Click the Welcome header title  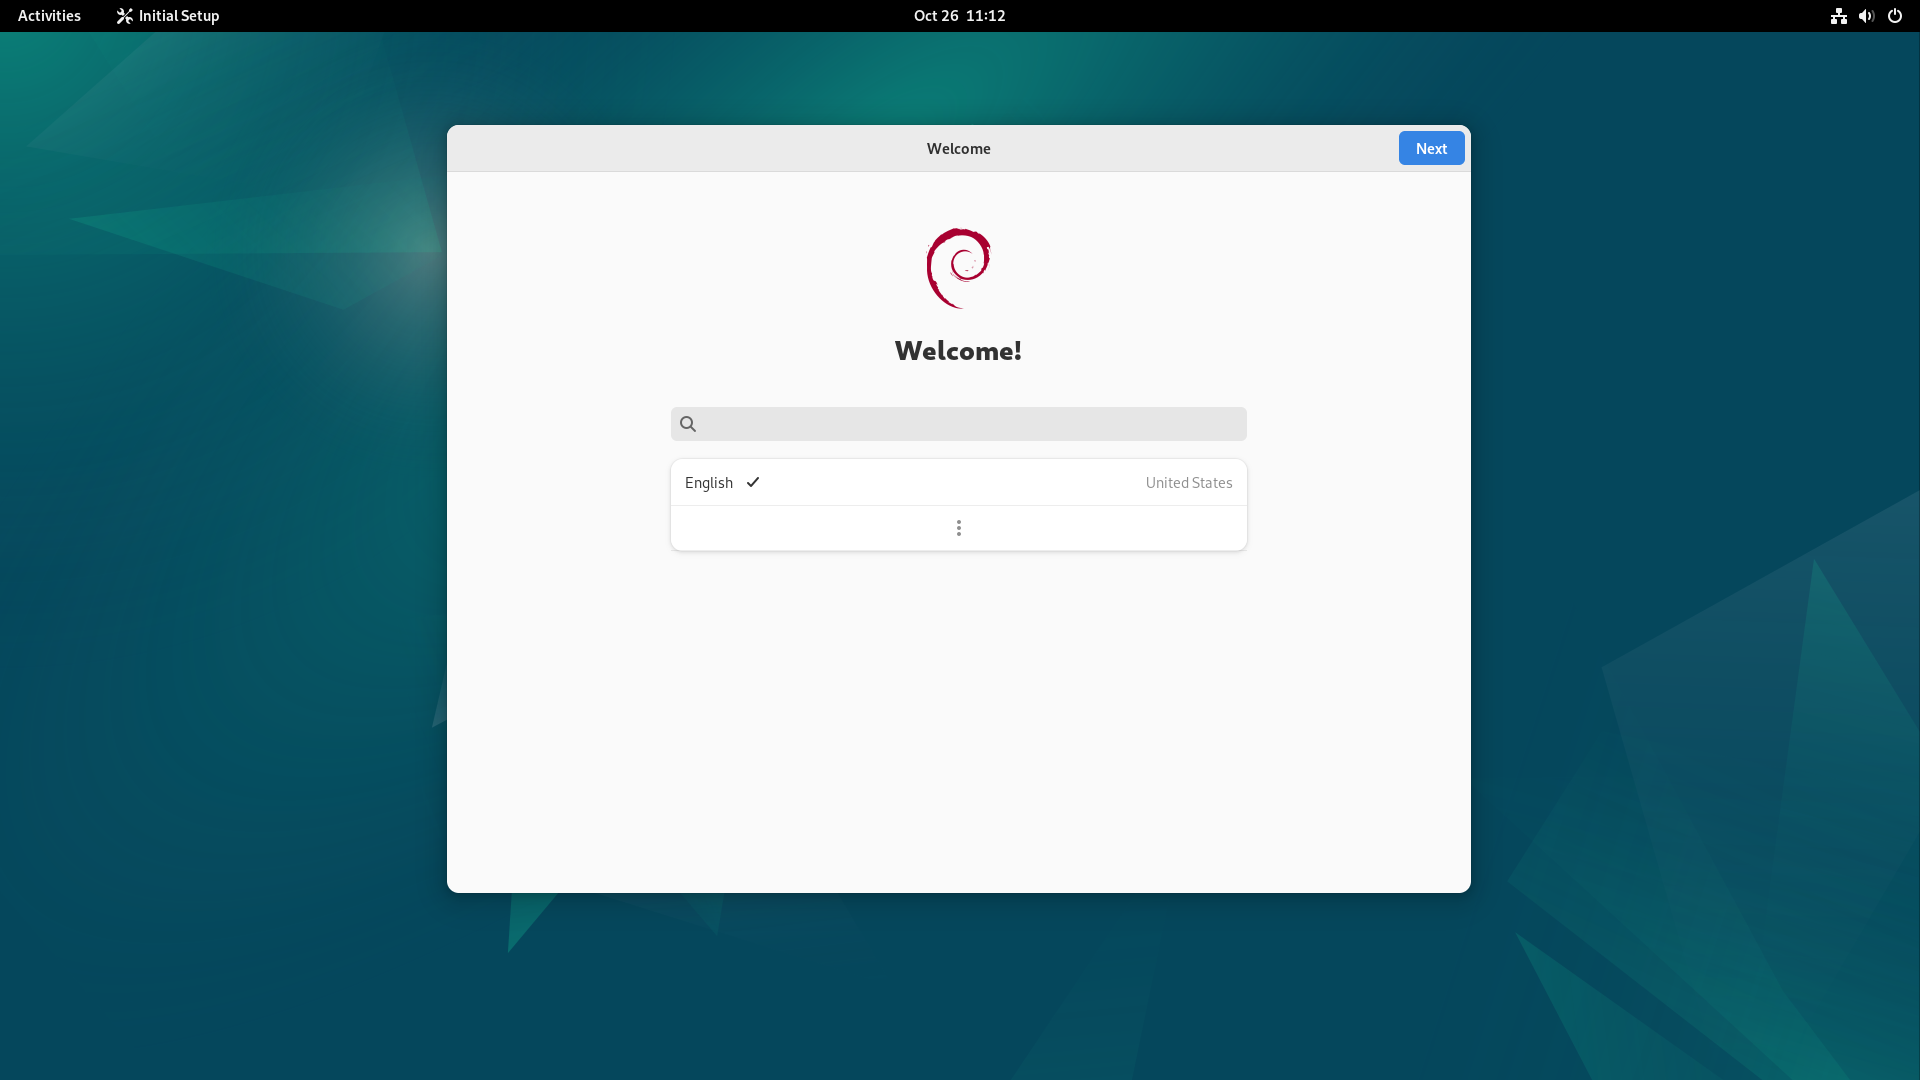[x=958, y=148]
